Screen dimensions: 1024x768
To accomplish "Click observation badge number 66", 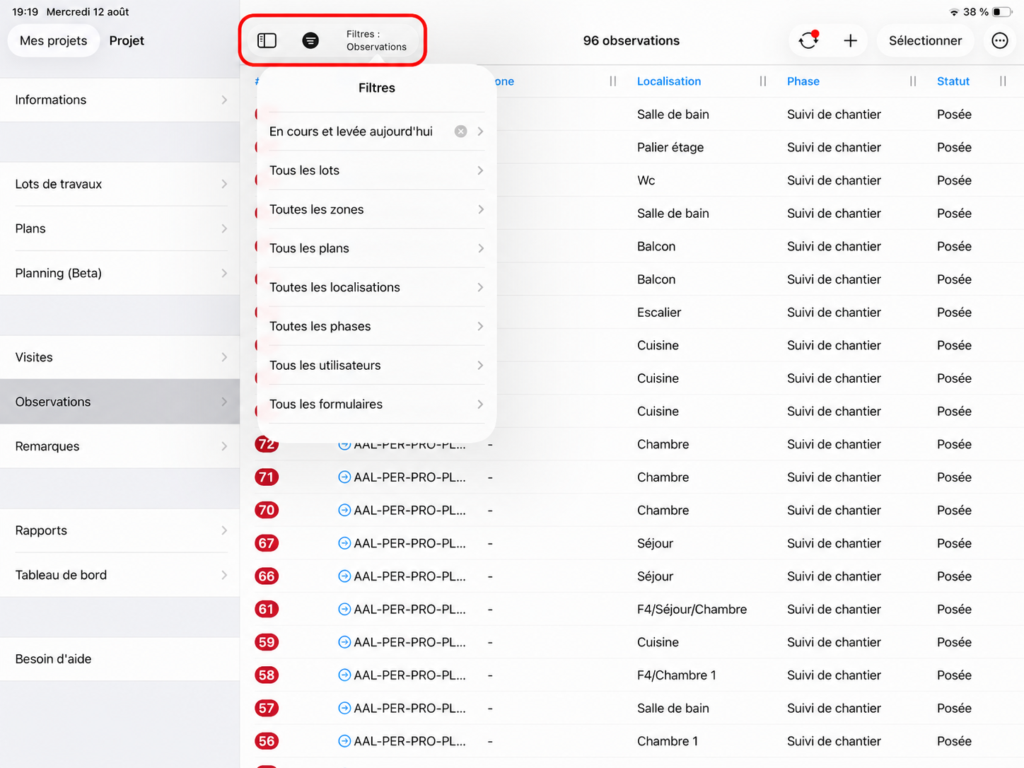I will coord(266,576).
